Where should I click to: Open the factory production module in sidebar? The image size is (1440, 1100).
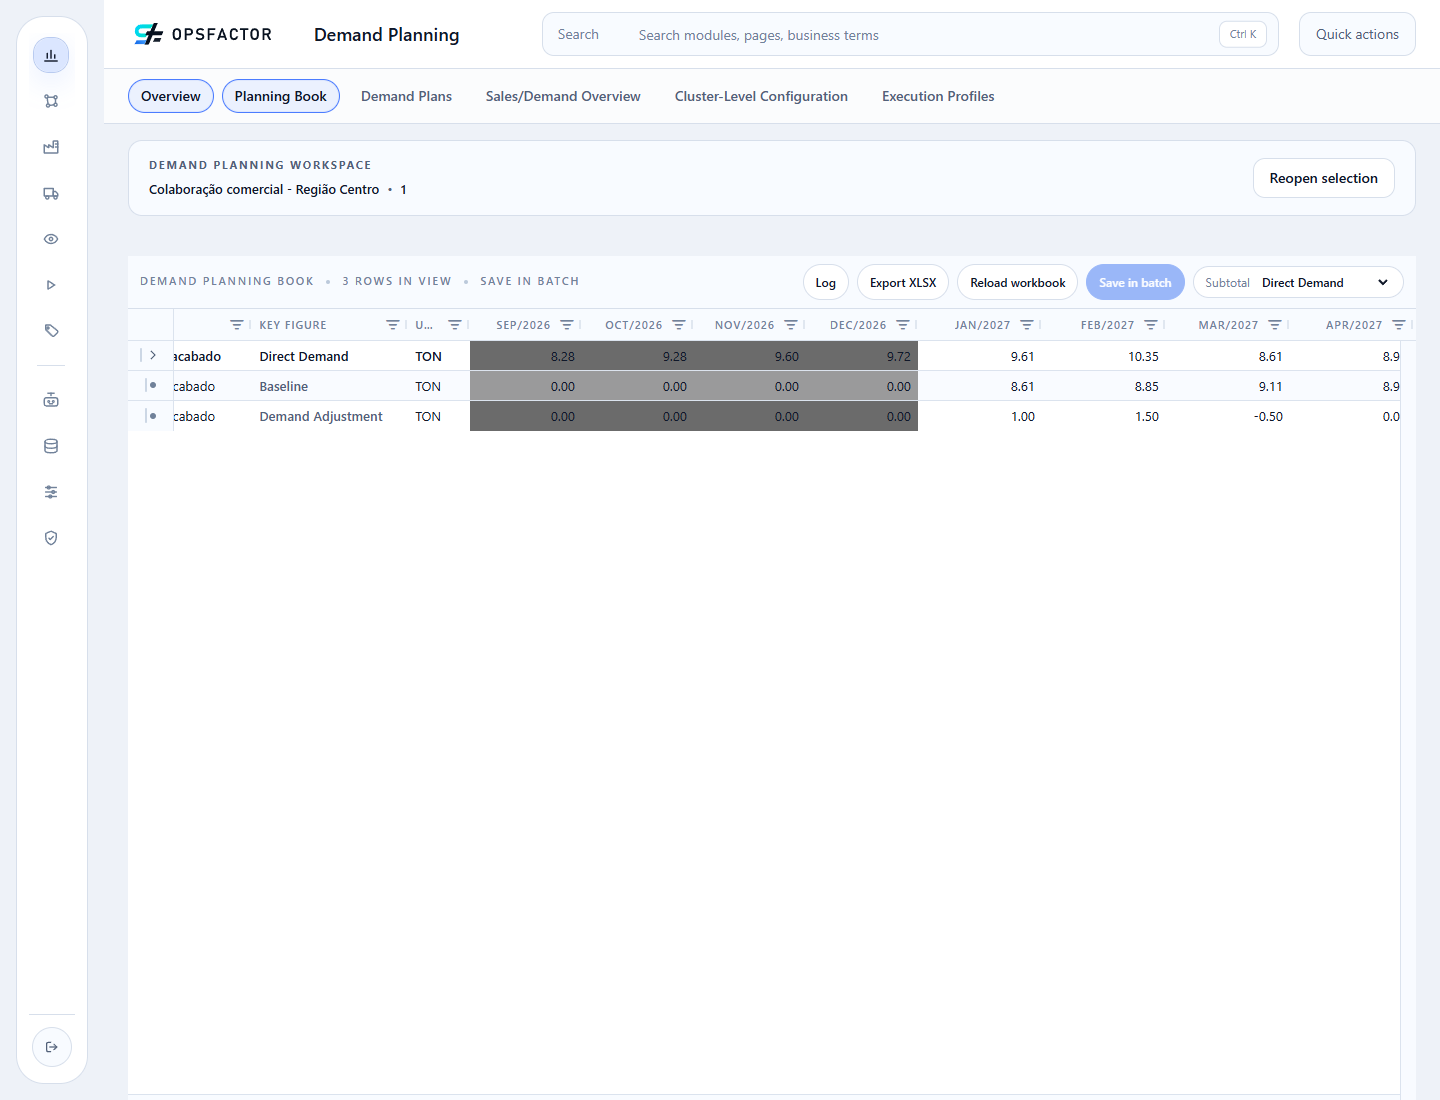pos(51,147)
